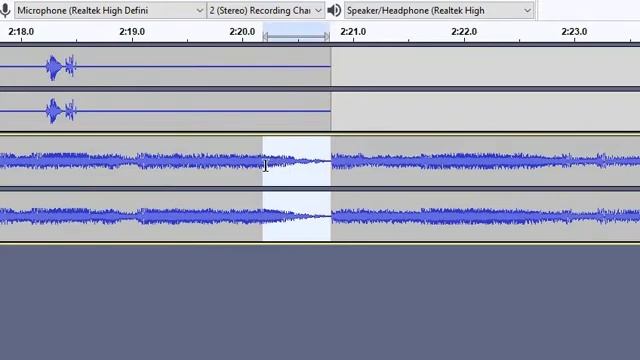This screenshot has height=360, width=640.
Task: Click the 2:23.0 mark on the timeline ruler
Action: click(x=574, y=31)
